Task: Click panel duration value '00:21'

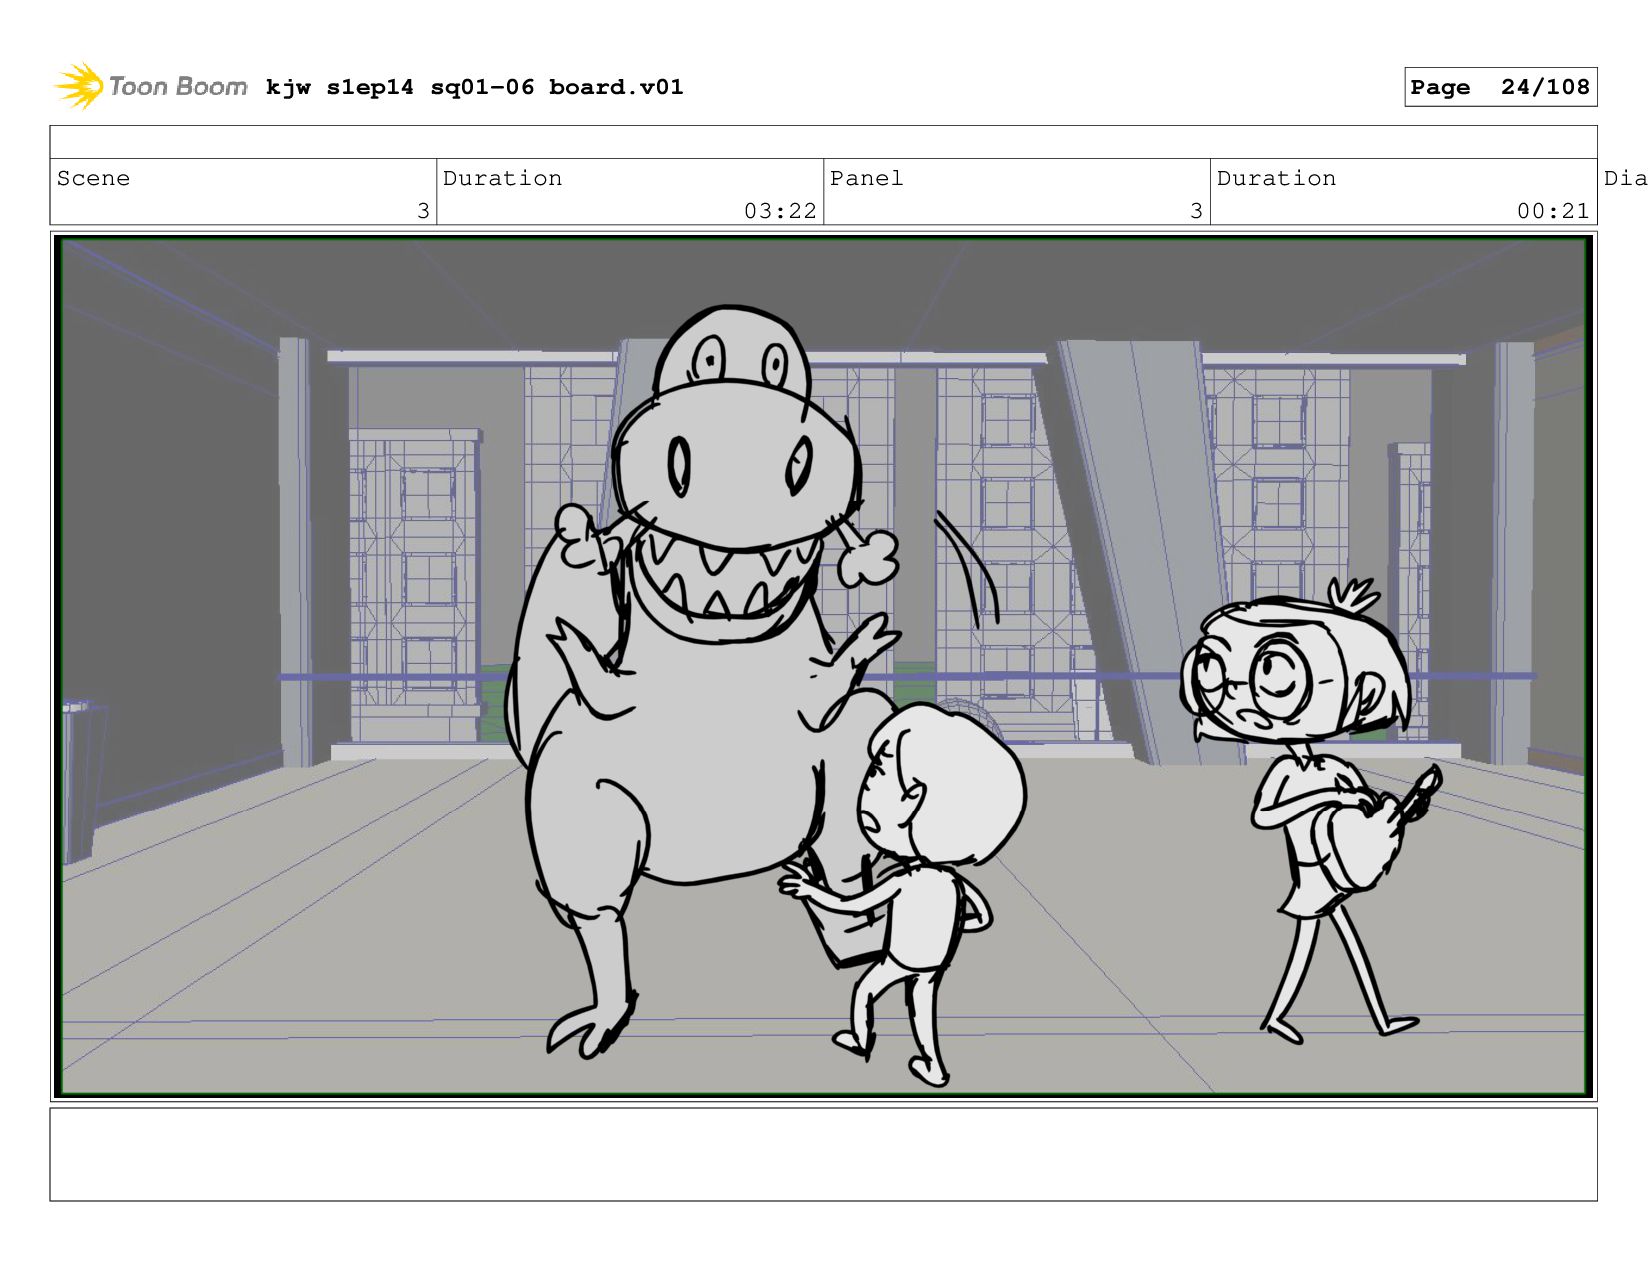Action: coord(1553,210)
